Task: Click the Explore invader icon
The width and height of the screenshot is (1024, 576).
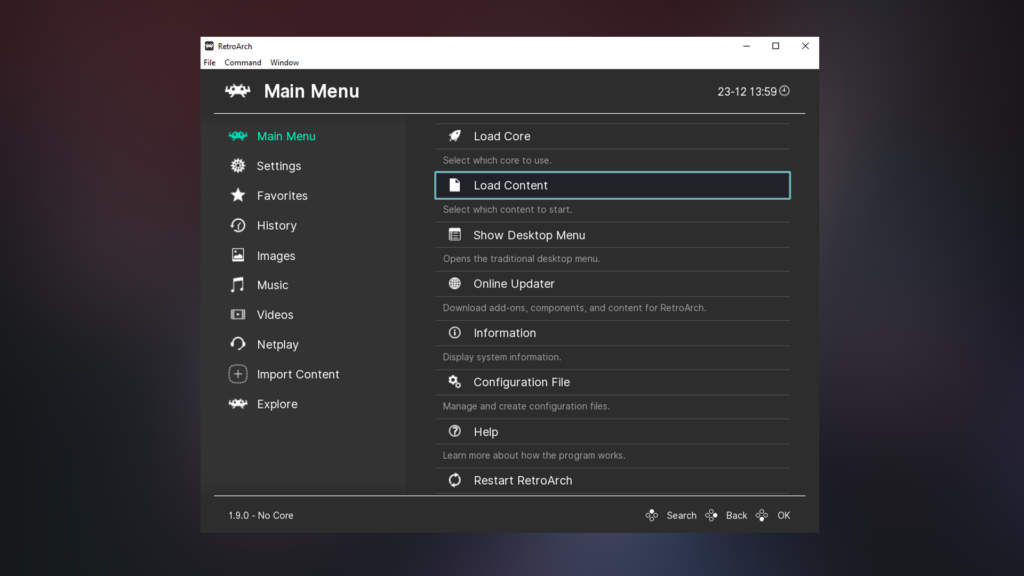Action: (x=238, y=404)
